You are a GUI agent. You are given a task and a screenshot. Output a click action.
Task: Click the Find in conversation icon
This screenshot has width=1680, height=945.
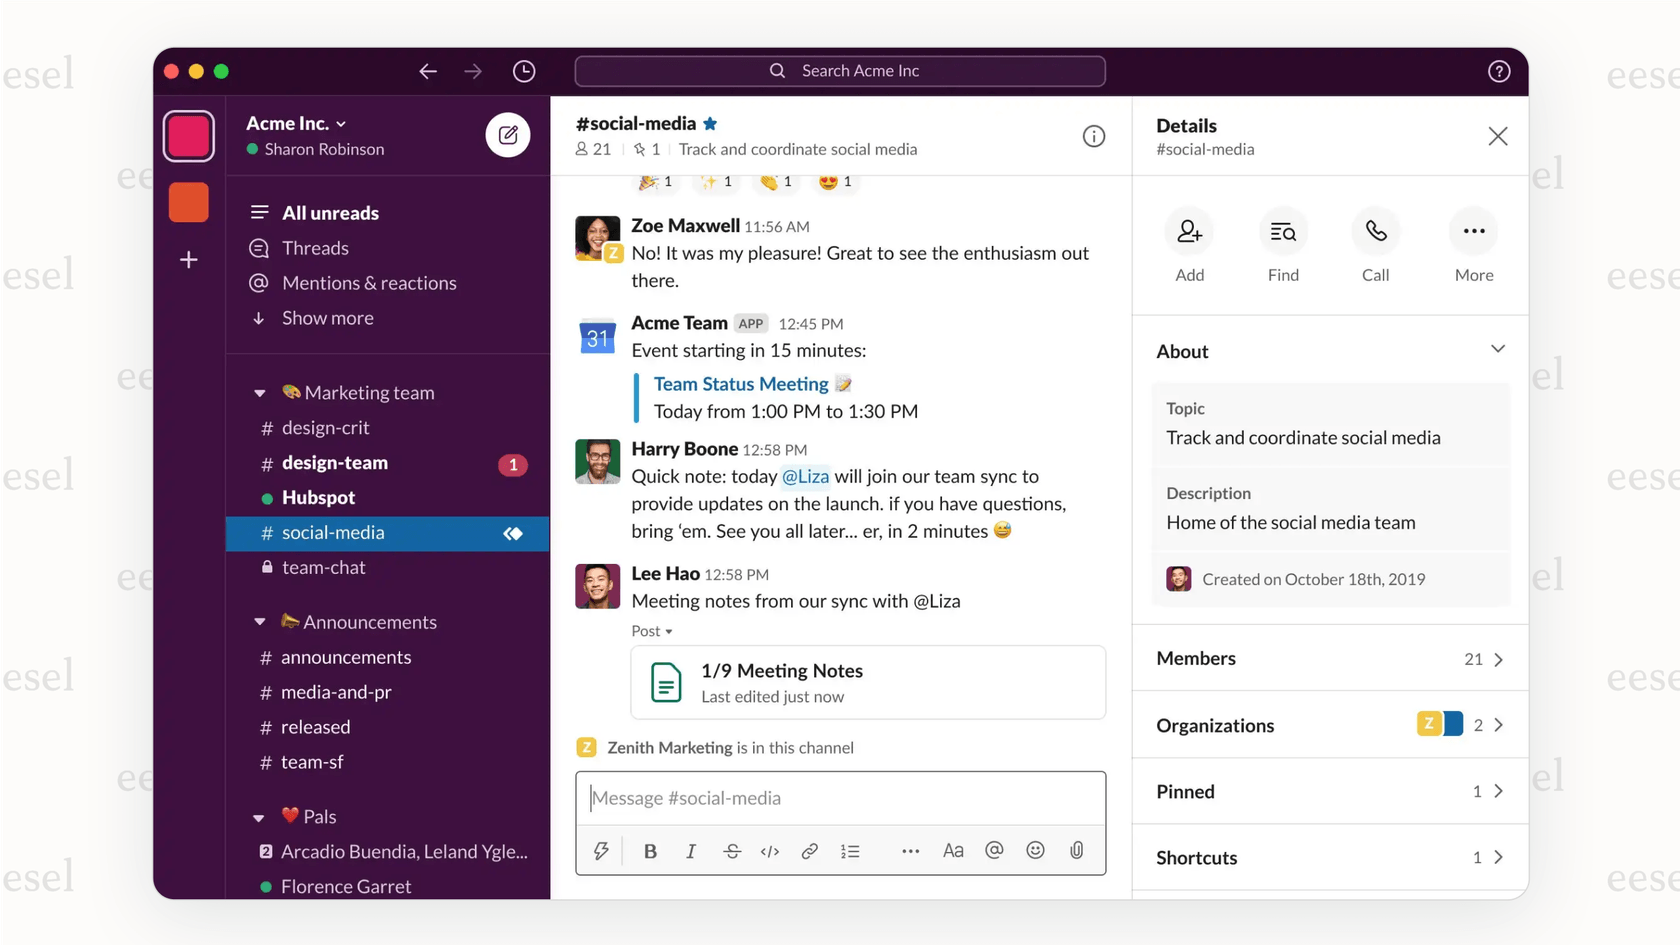[x=1283, y=231]
